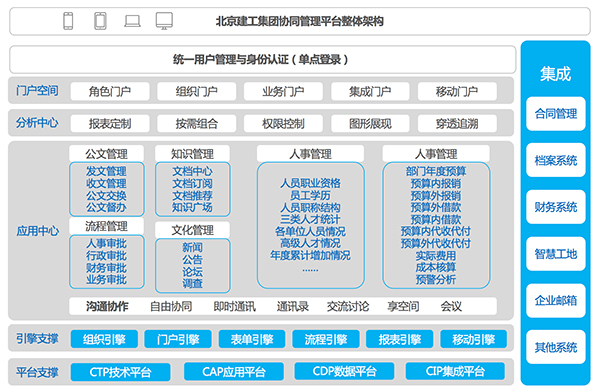
Task: Click 三类人才统计 entry
Action: [x=310, y=219]
